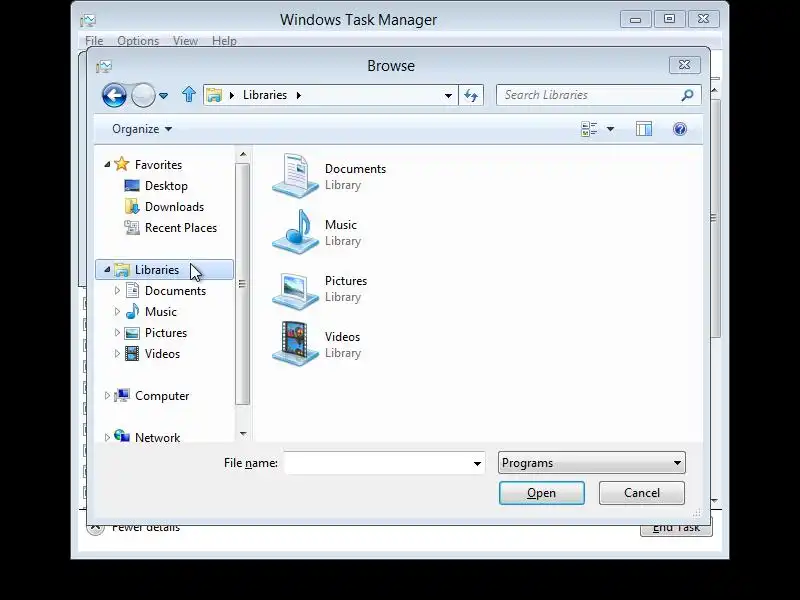Expand Pictures node in navigation tree
The width and height of the screenshot is (800, 600).
click(x=117, y=332)
